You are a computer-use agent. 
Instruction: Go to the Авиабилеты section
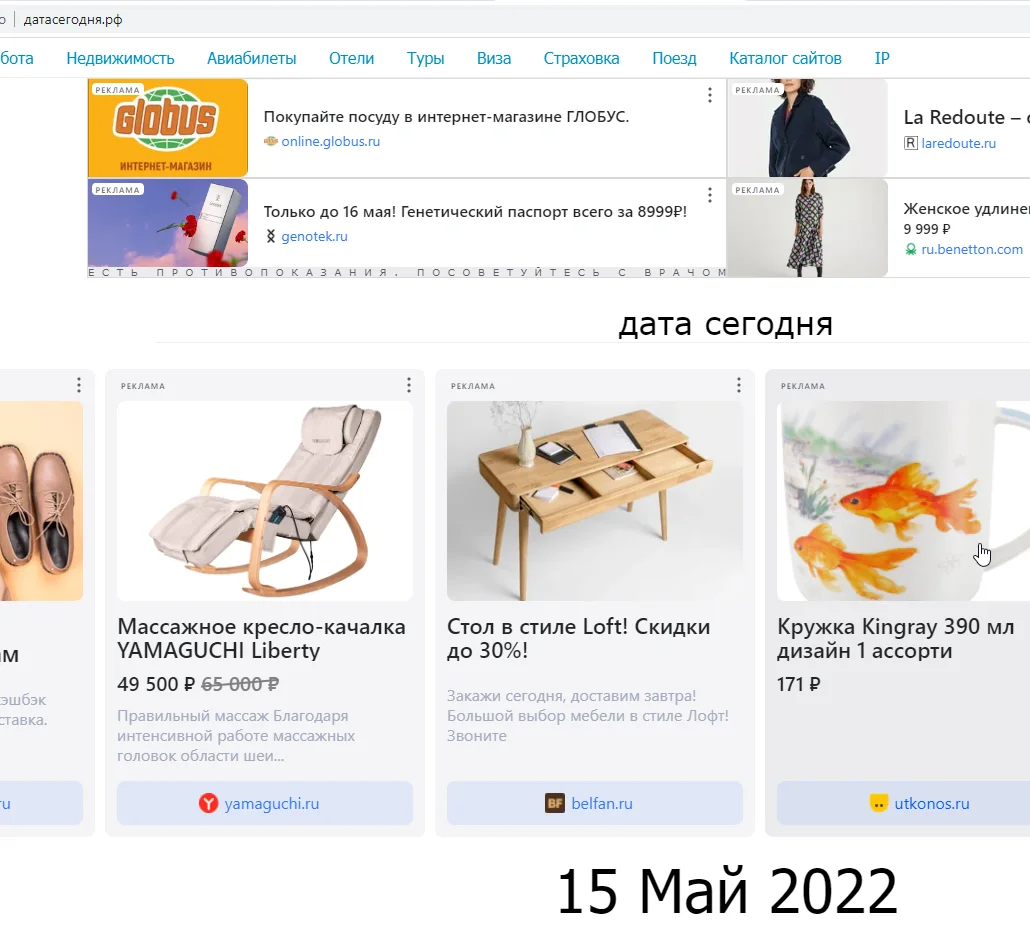252,58
